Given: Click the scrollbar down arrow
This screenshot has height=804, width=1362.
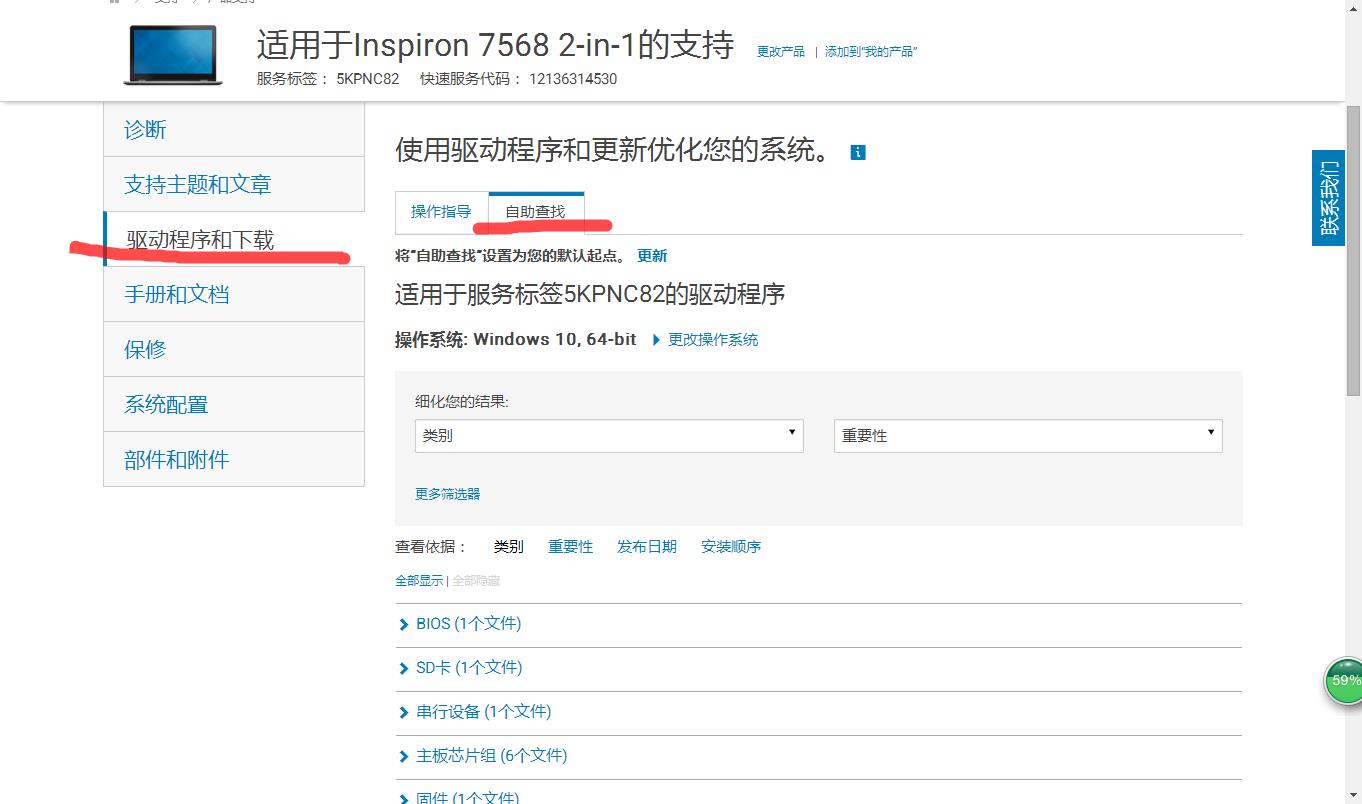Looking at the screenshot, I should [x=1355, y=793].
